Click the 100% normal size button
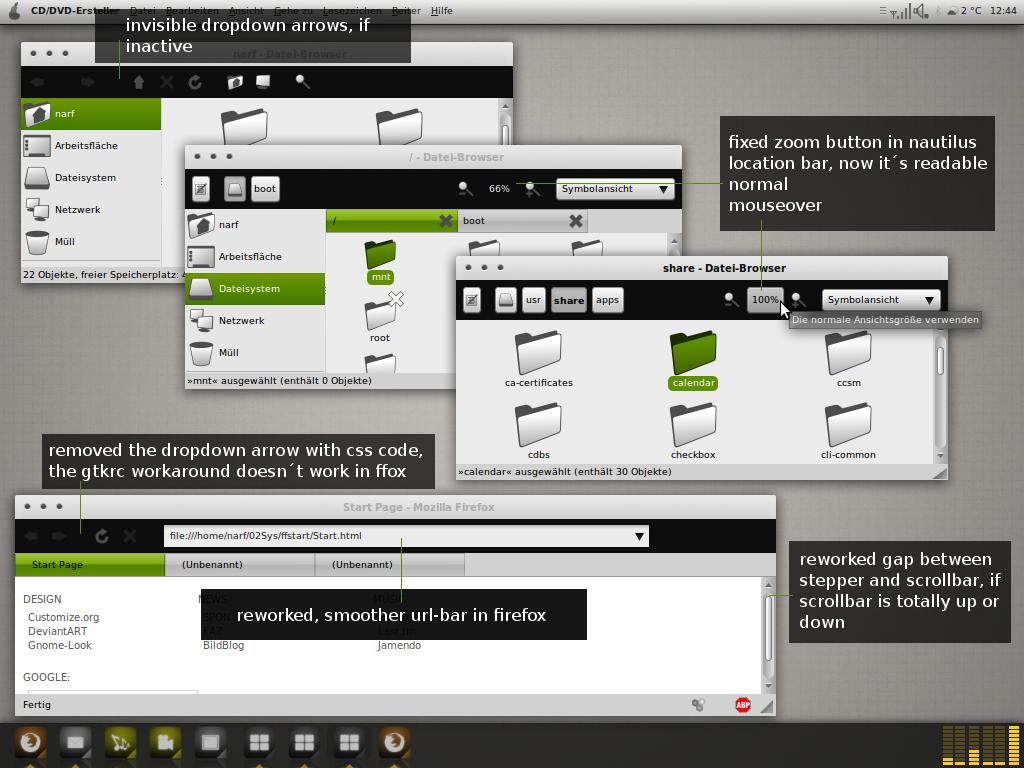Viewport: 1024px width, 768px height. pos(765,300)
